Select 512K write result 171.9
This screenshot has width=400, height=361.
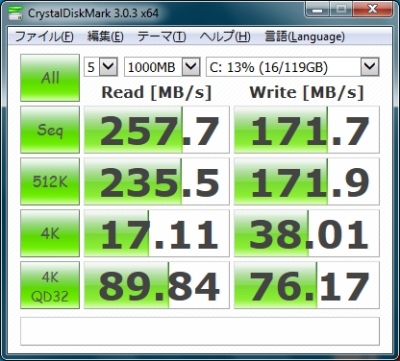307,181
